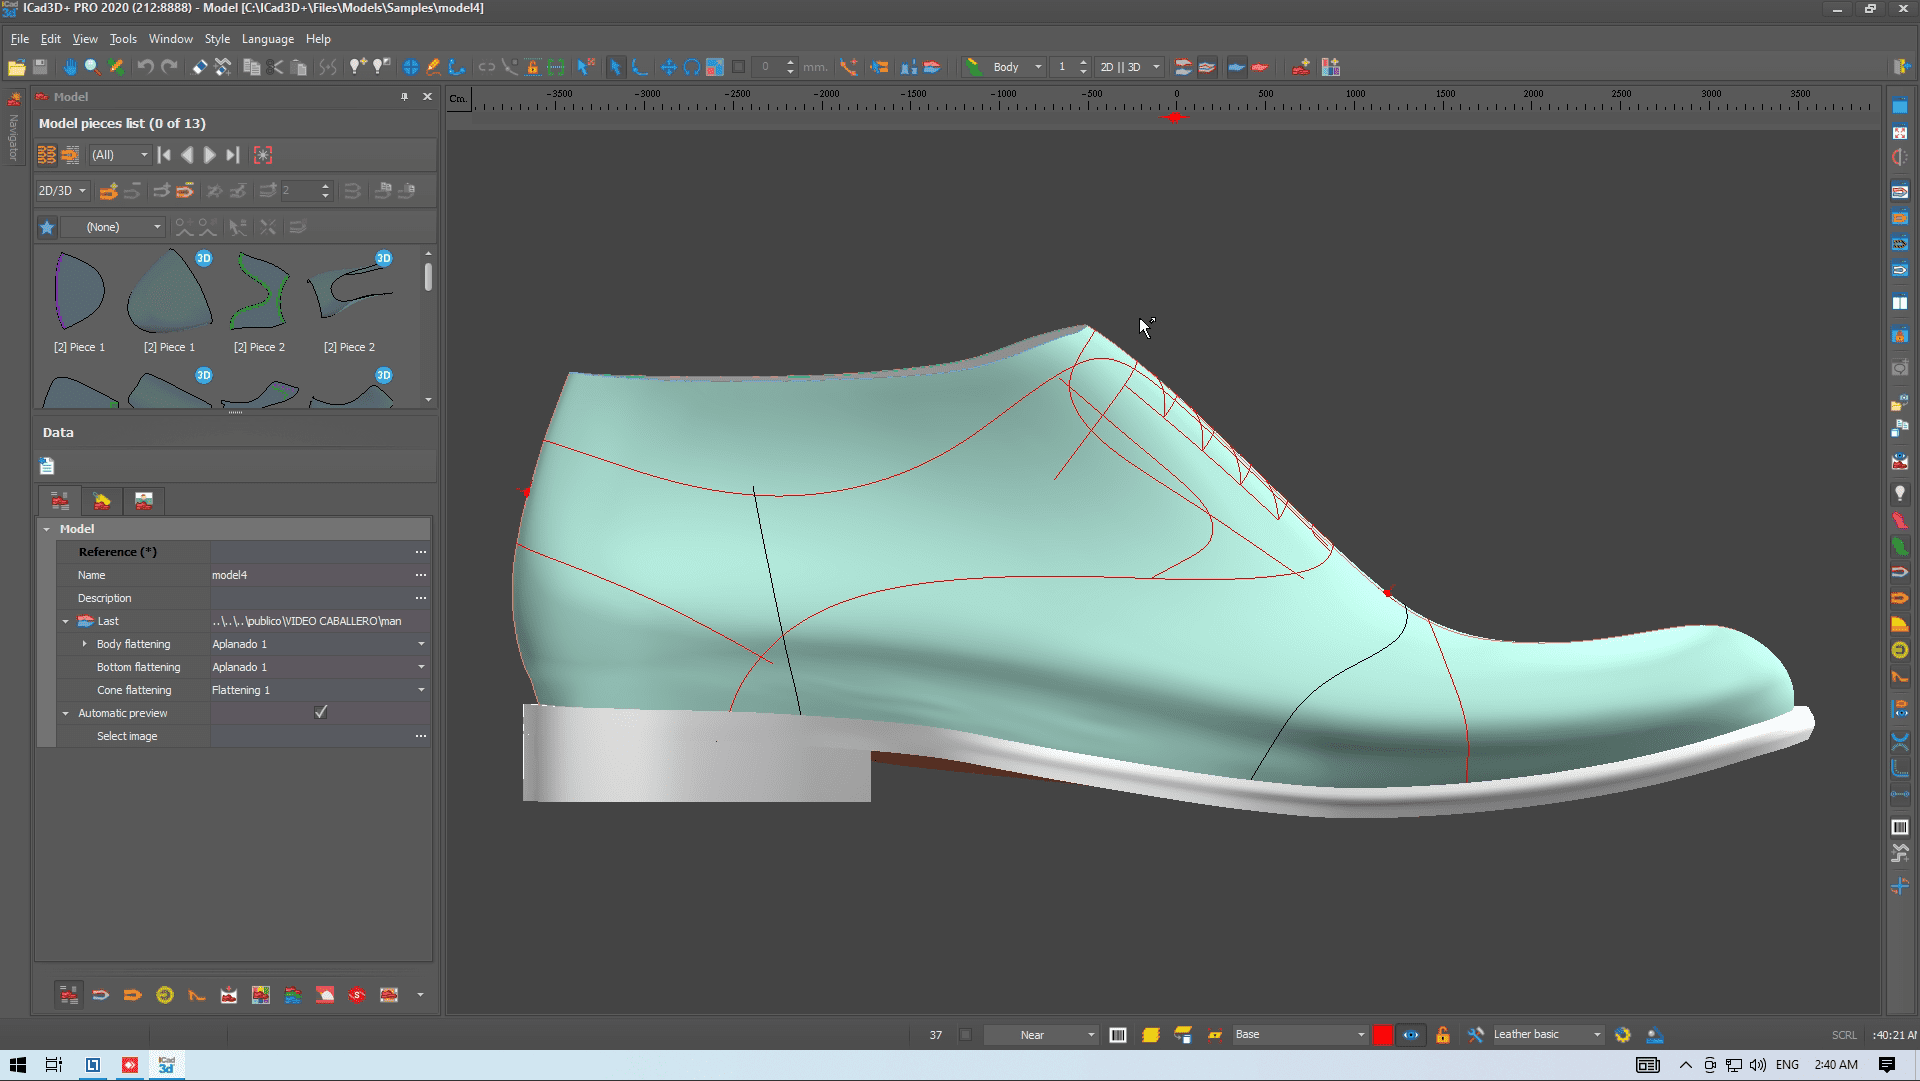Click the red color swatch in status bar
Screen dimensions: 1920x1081
(x=1382, y=1035)
